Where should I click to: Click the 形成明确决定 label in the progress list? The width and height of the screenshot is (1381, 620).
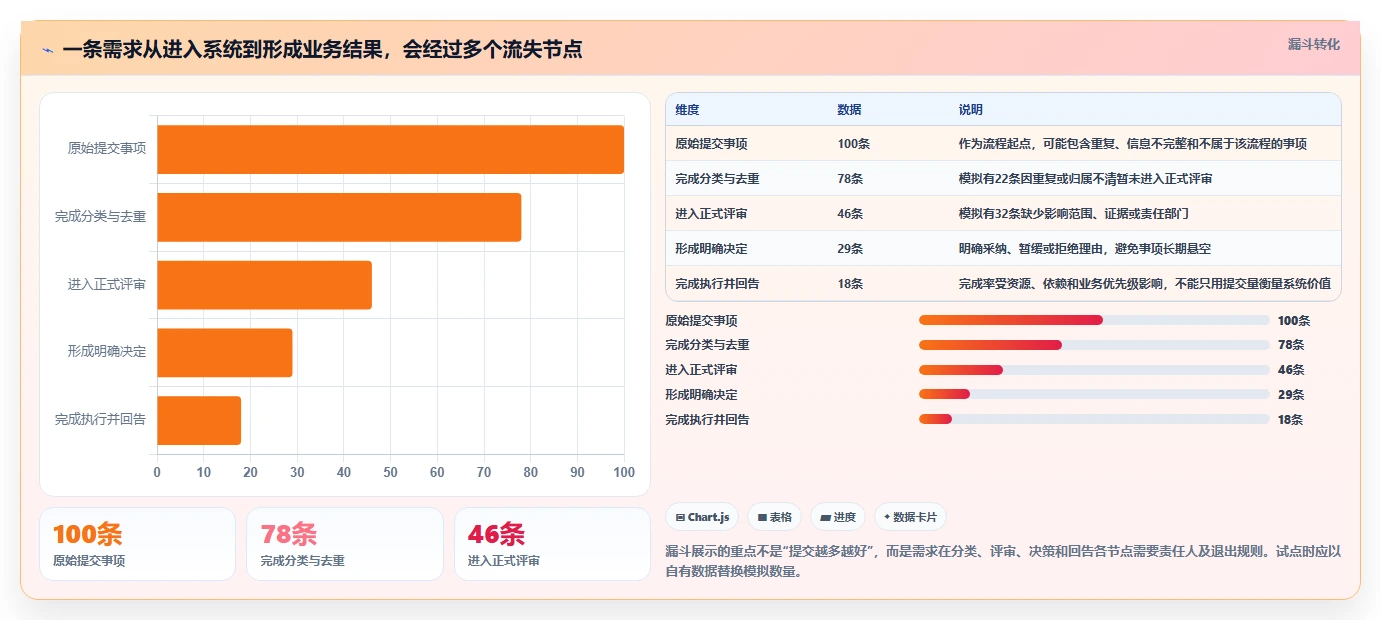click(701, 395)
